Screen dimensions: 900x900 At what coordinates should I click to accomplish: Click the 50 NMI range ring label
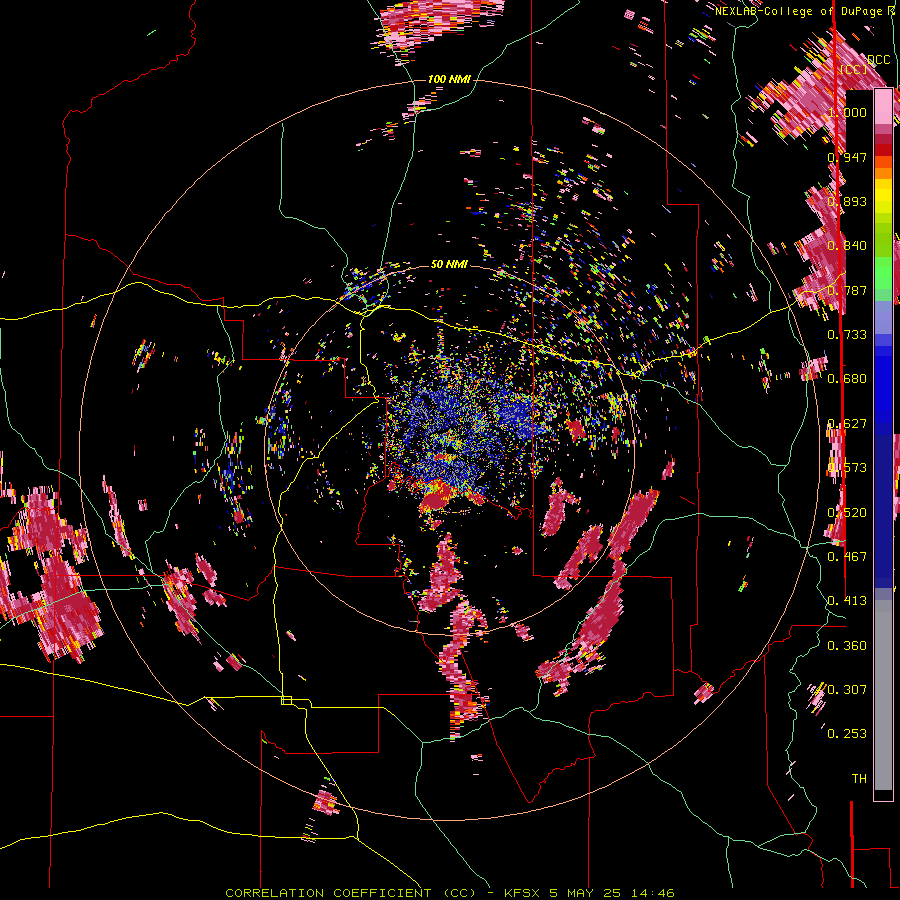[449, 264]
